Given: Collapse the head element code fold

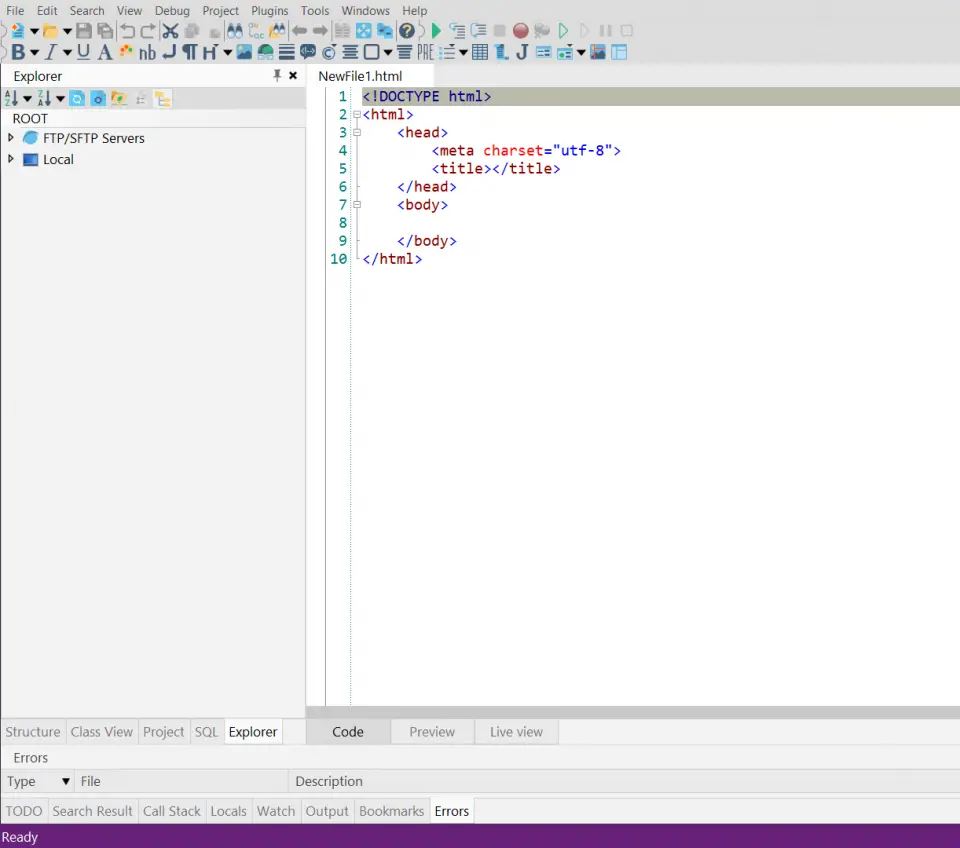Looking at the screenshot, I should pos(357,132).
